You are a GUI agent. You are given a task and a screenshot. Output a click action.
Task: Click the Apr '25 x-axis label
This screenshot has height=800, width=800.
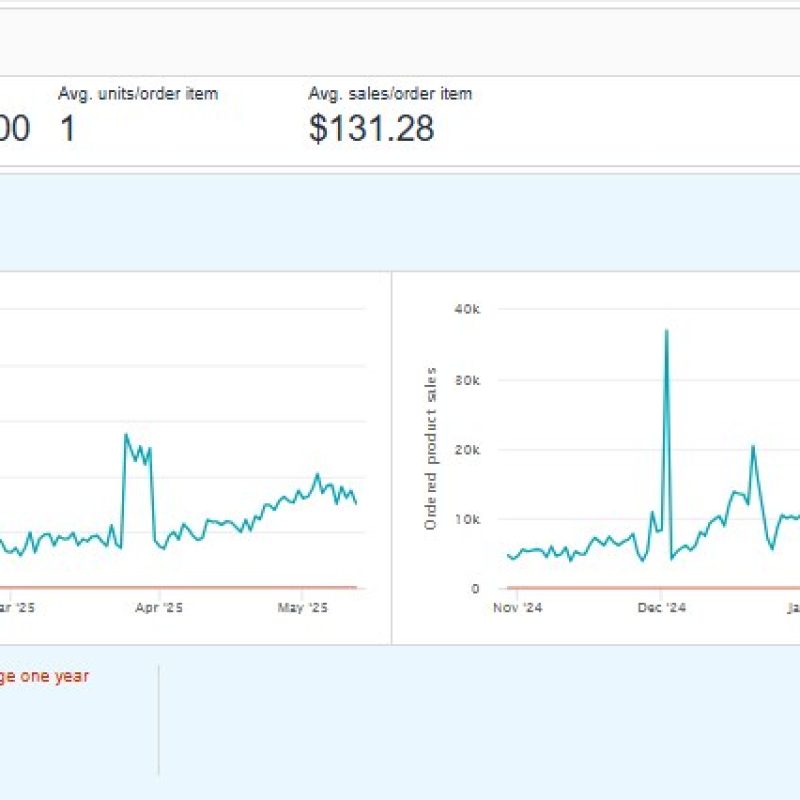click(160, 607)
